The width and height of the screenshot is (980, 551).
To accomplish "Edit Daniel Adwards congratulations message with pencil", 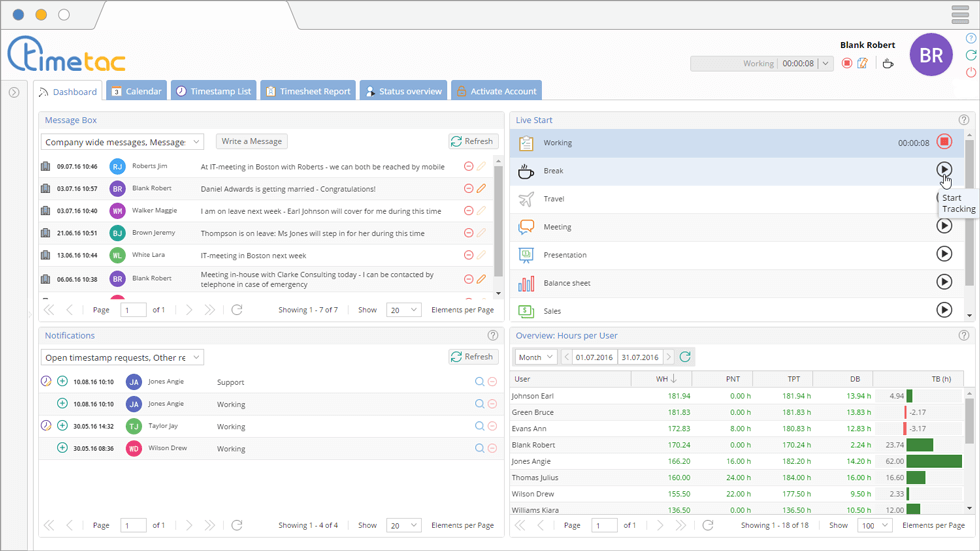I will tap(482, 189).
